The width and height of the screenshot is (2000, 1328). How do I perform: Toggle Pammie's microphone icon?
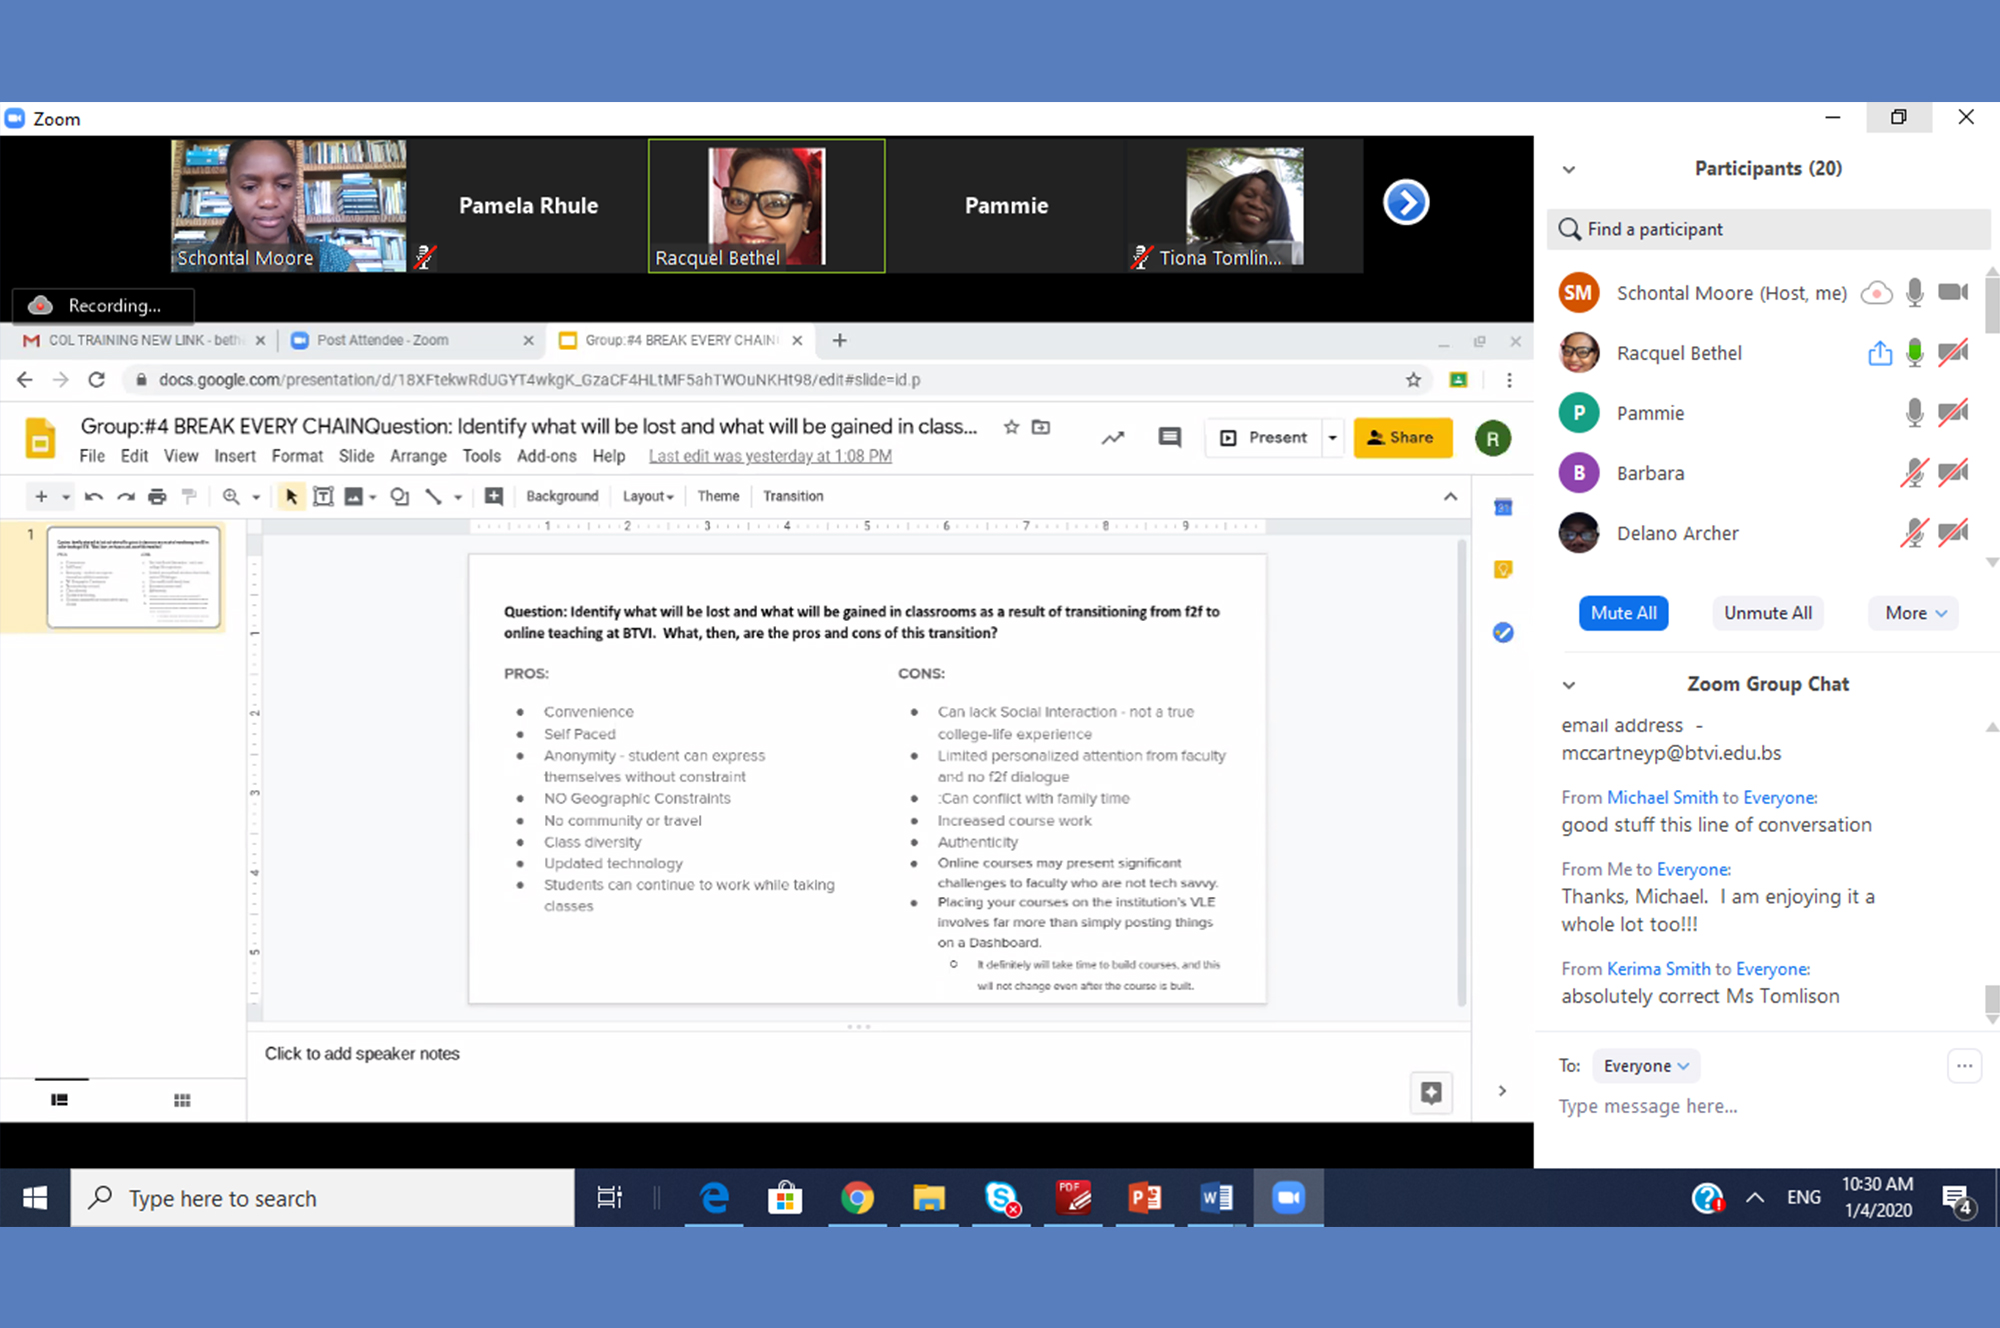click(x=1914, y=413)
